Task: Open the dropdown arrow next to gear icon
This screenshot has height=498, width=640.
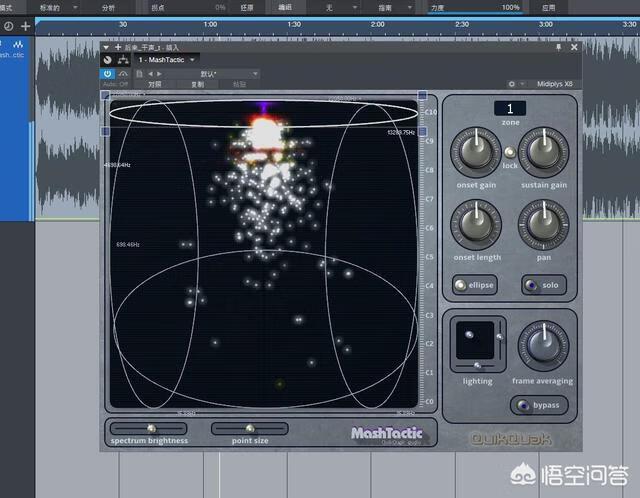Action: click(522, 84)
